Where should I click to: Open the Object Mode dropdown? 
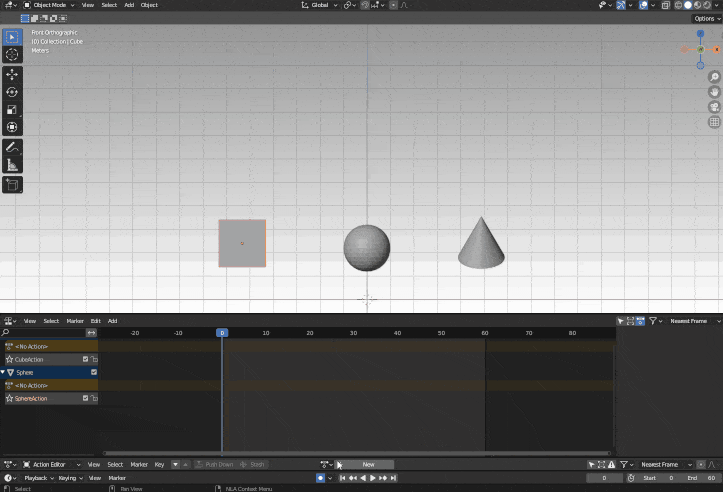[48, 5]
